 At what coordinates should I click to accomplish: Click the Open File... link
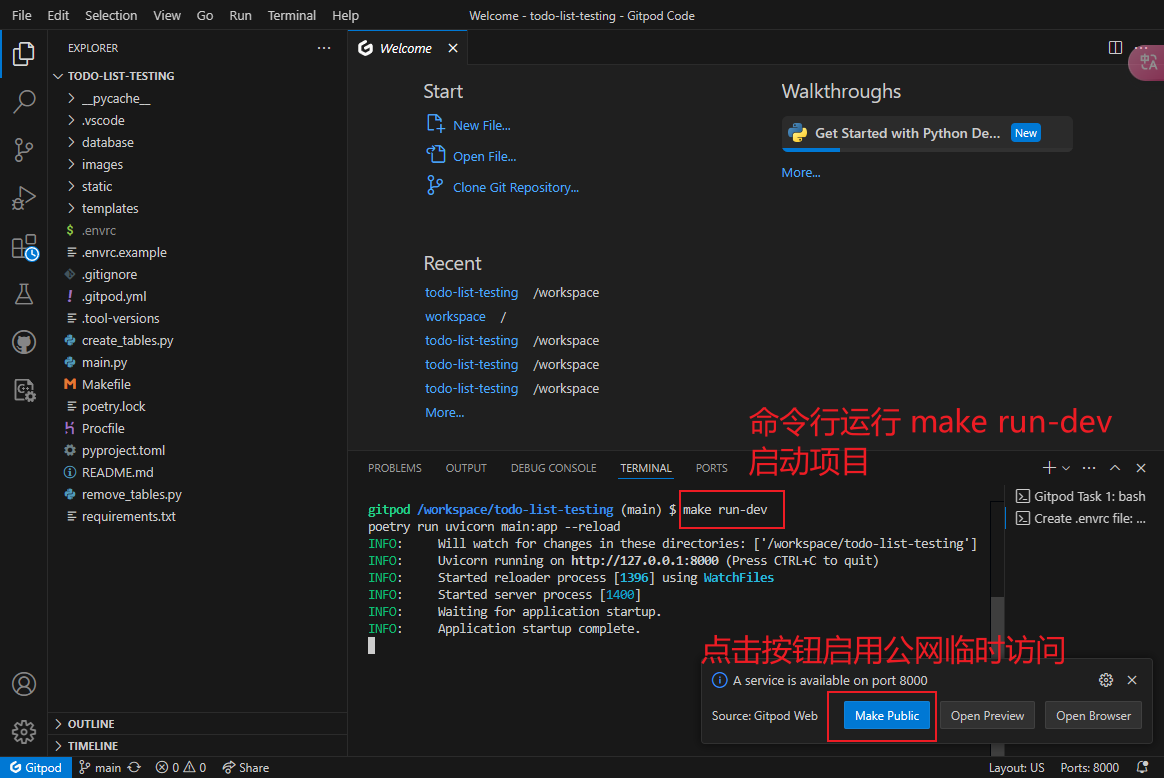[484, 157]
